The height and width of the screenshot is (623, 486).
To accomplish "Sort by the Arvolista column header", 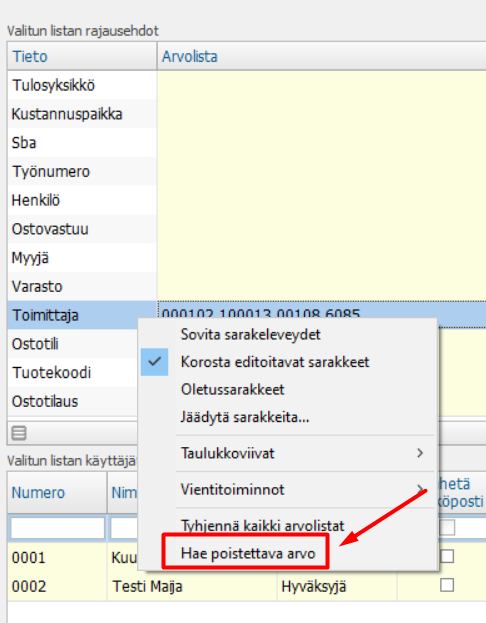I will pyautogui.click(x=321, y=56).
